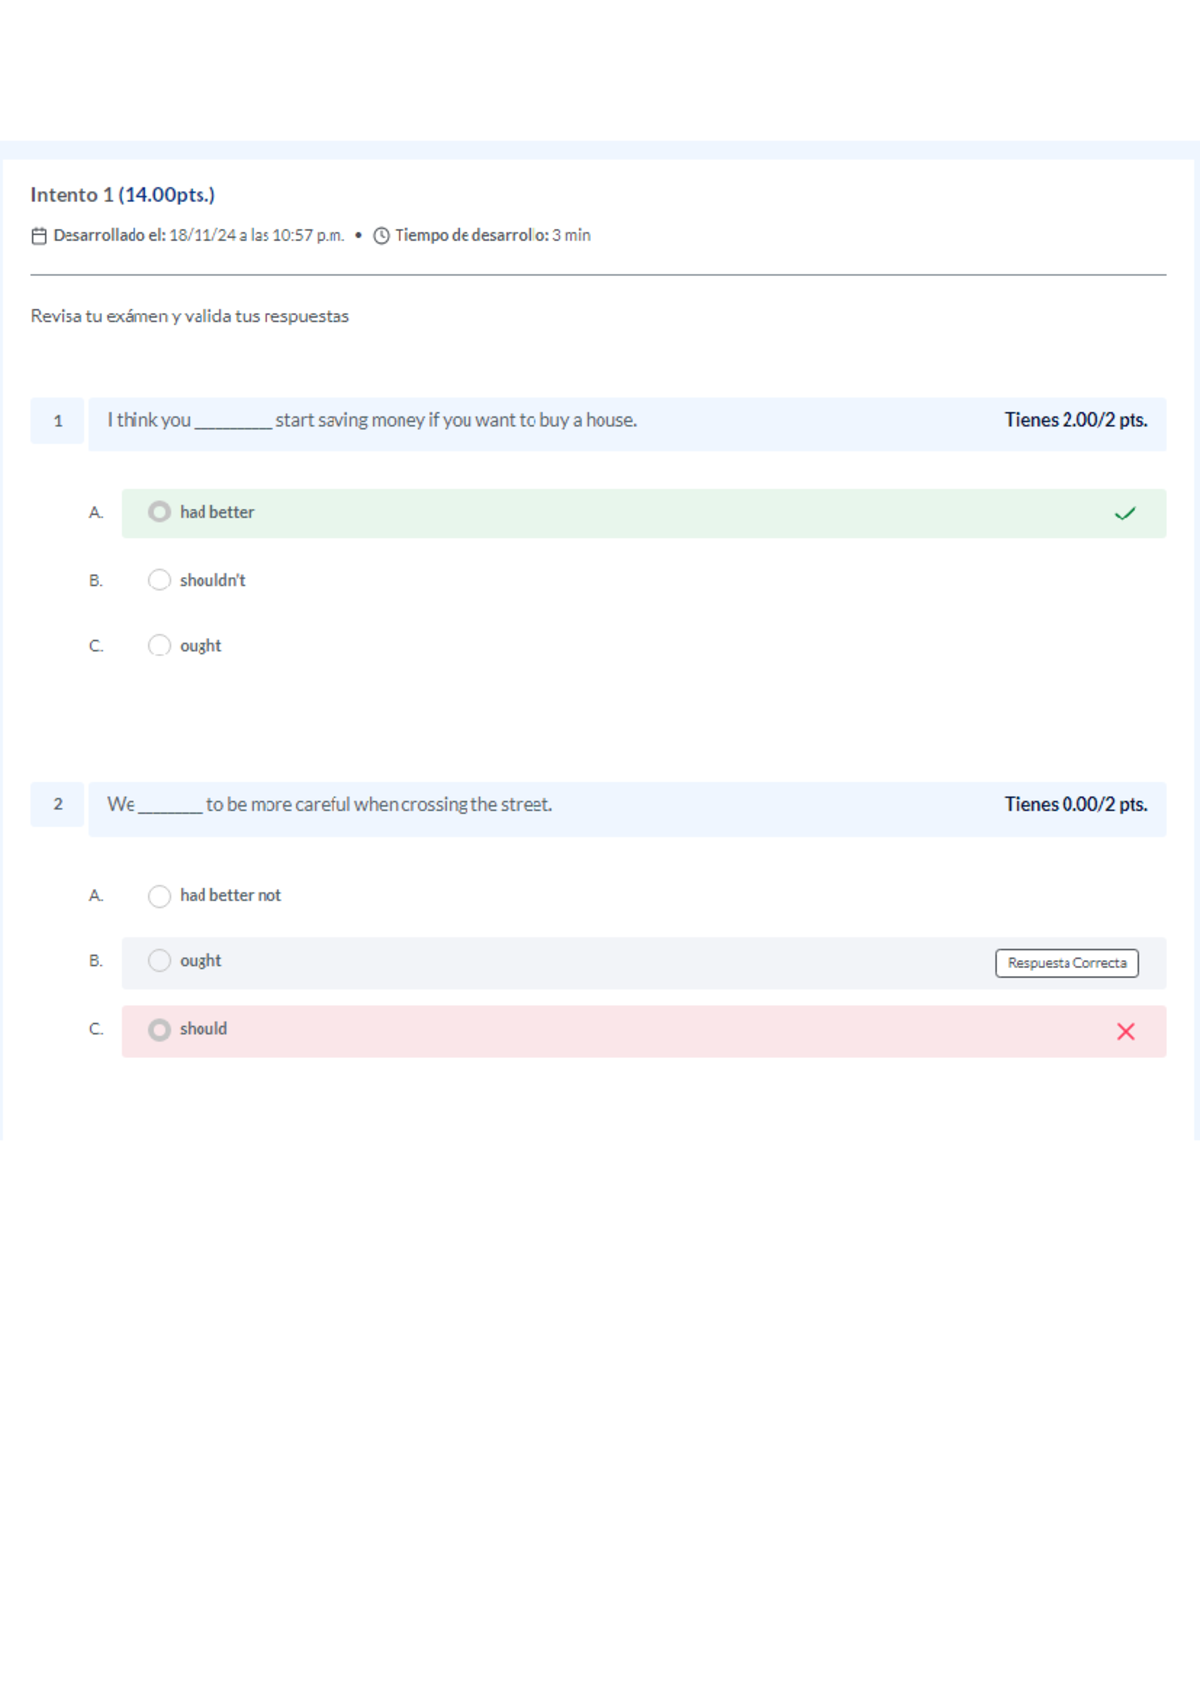Click the Intento 1 heading

pos(123,194)
